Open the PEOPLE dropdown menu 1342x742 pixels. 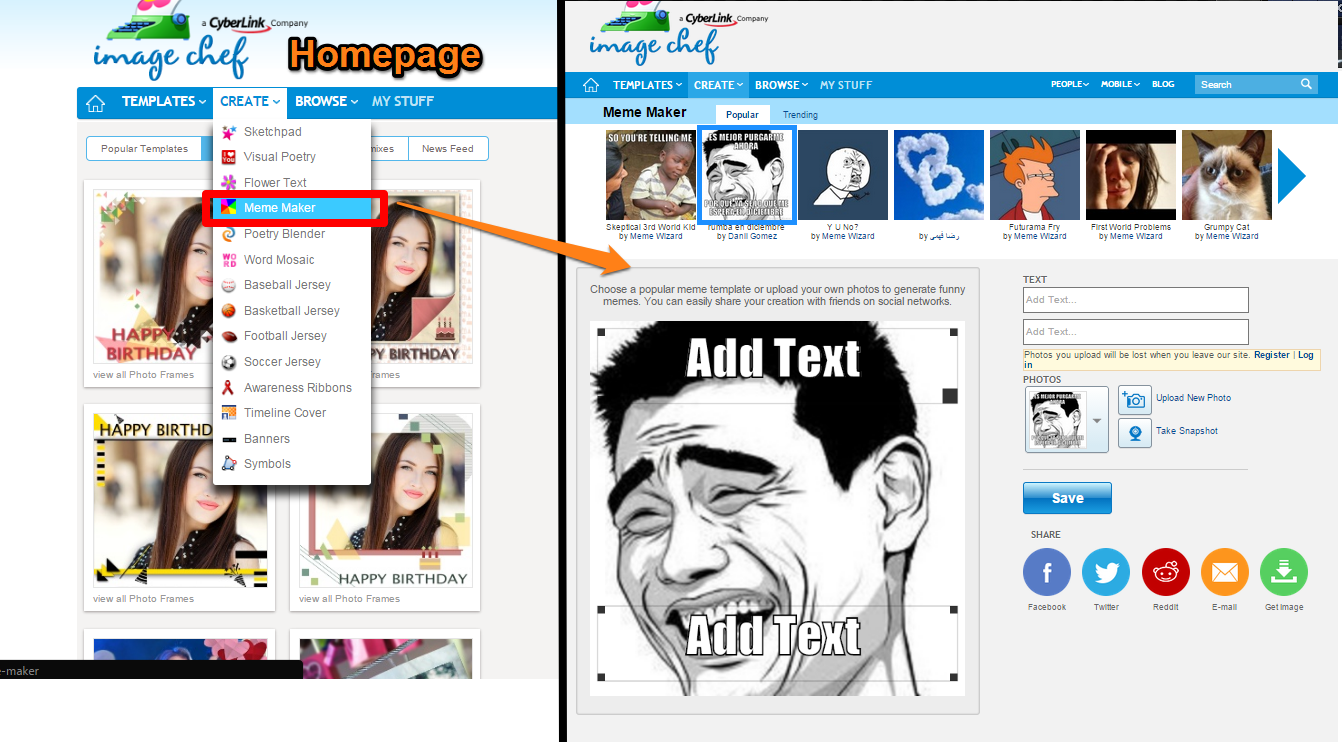coord(1070,84)
